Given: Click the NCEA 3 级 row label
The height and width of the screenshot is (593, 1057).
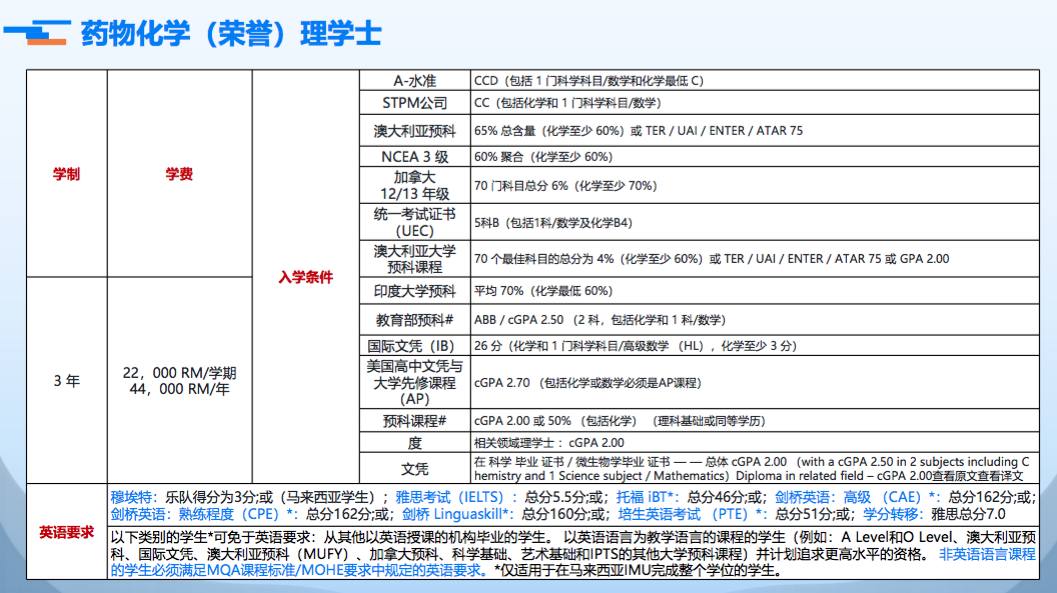Looking at the screenshot, I should click(x=414, y=157).
